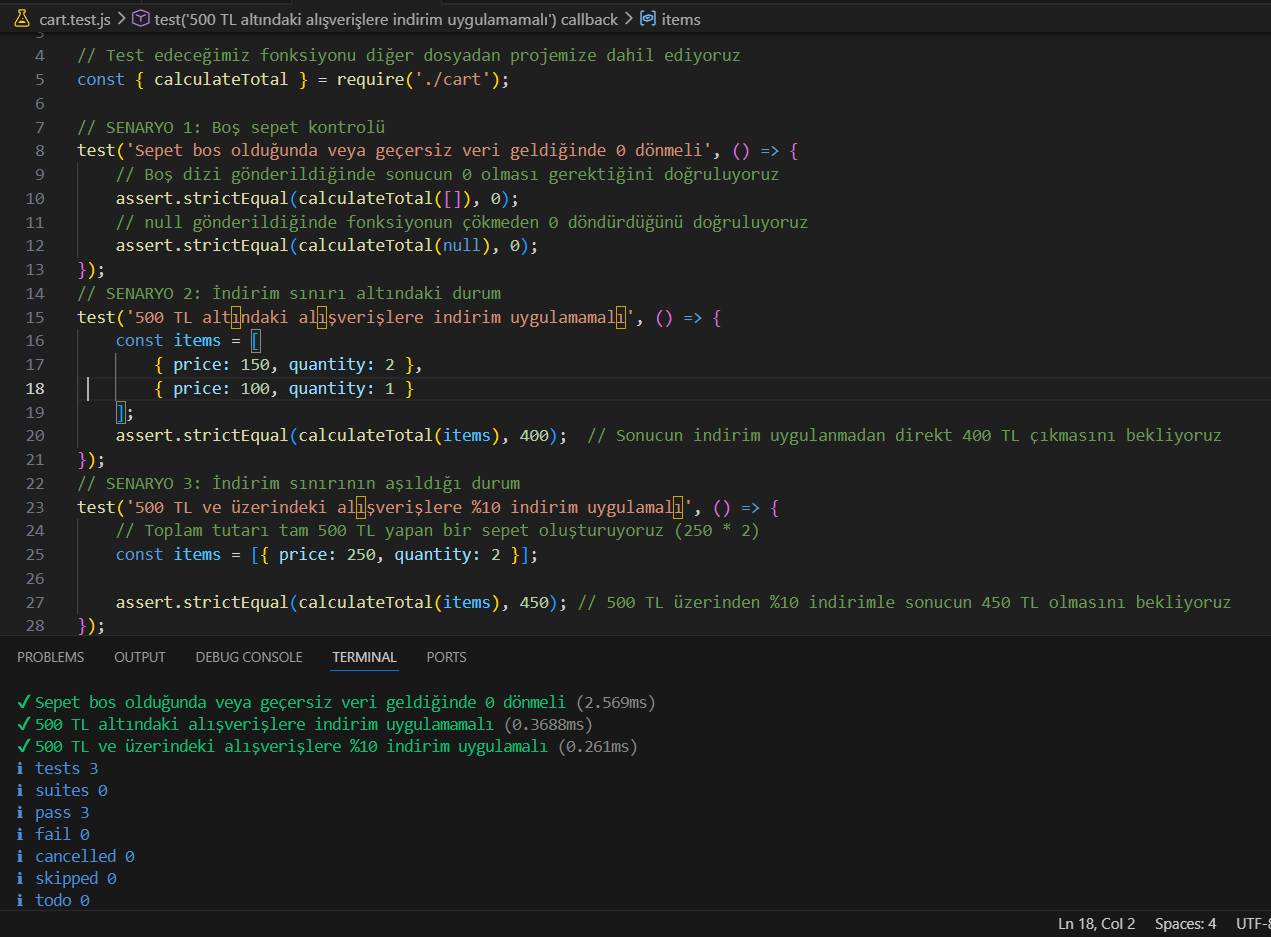Click line number 15 in the gutter
The image size is (1271, 937).
tap(35, 317)
